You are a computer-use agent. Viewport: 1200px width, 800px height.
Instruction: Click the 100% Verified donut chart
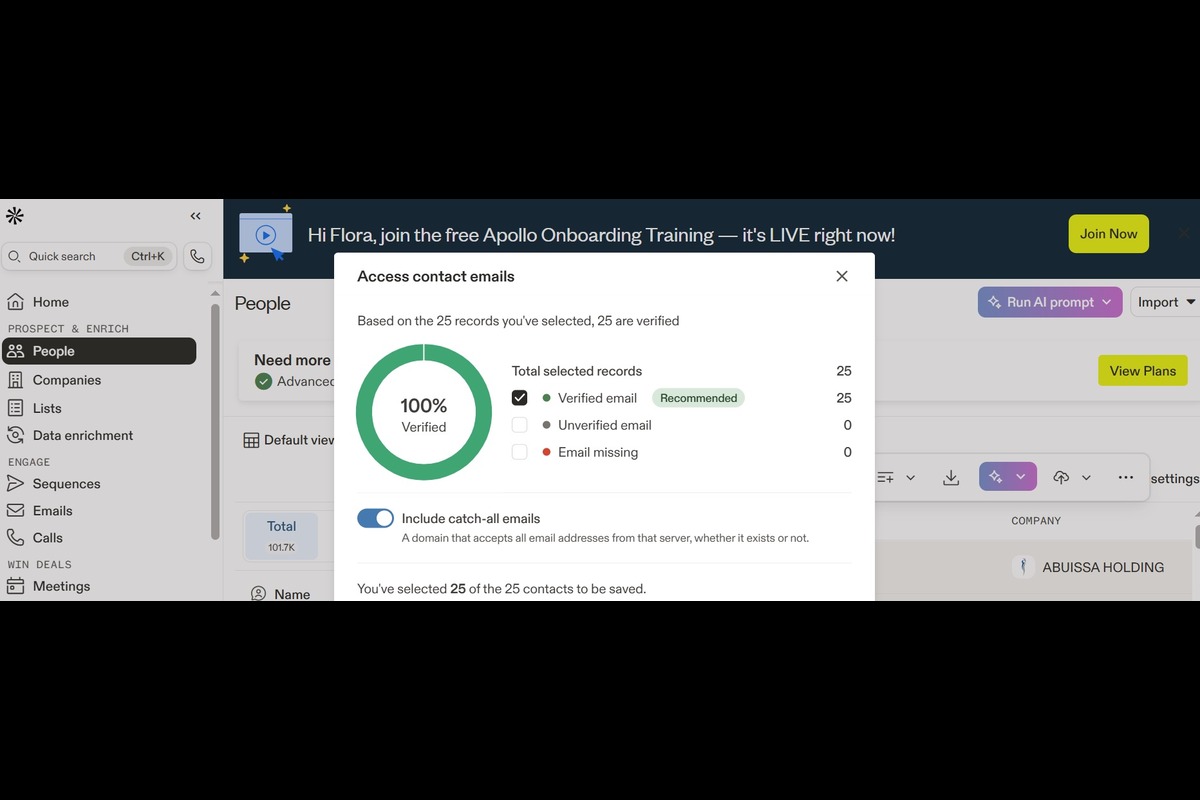(x=424, y=412)
